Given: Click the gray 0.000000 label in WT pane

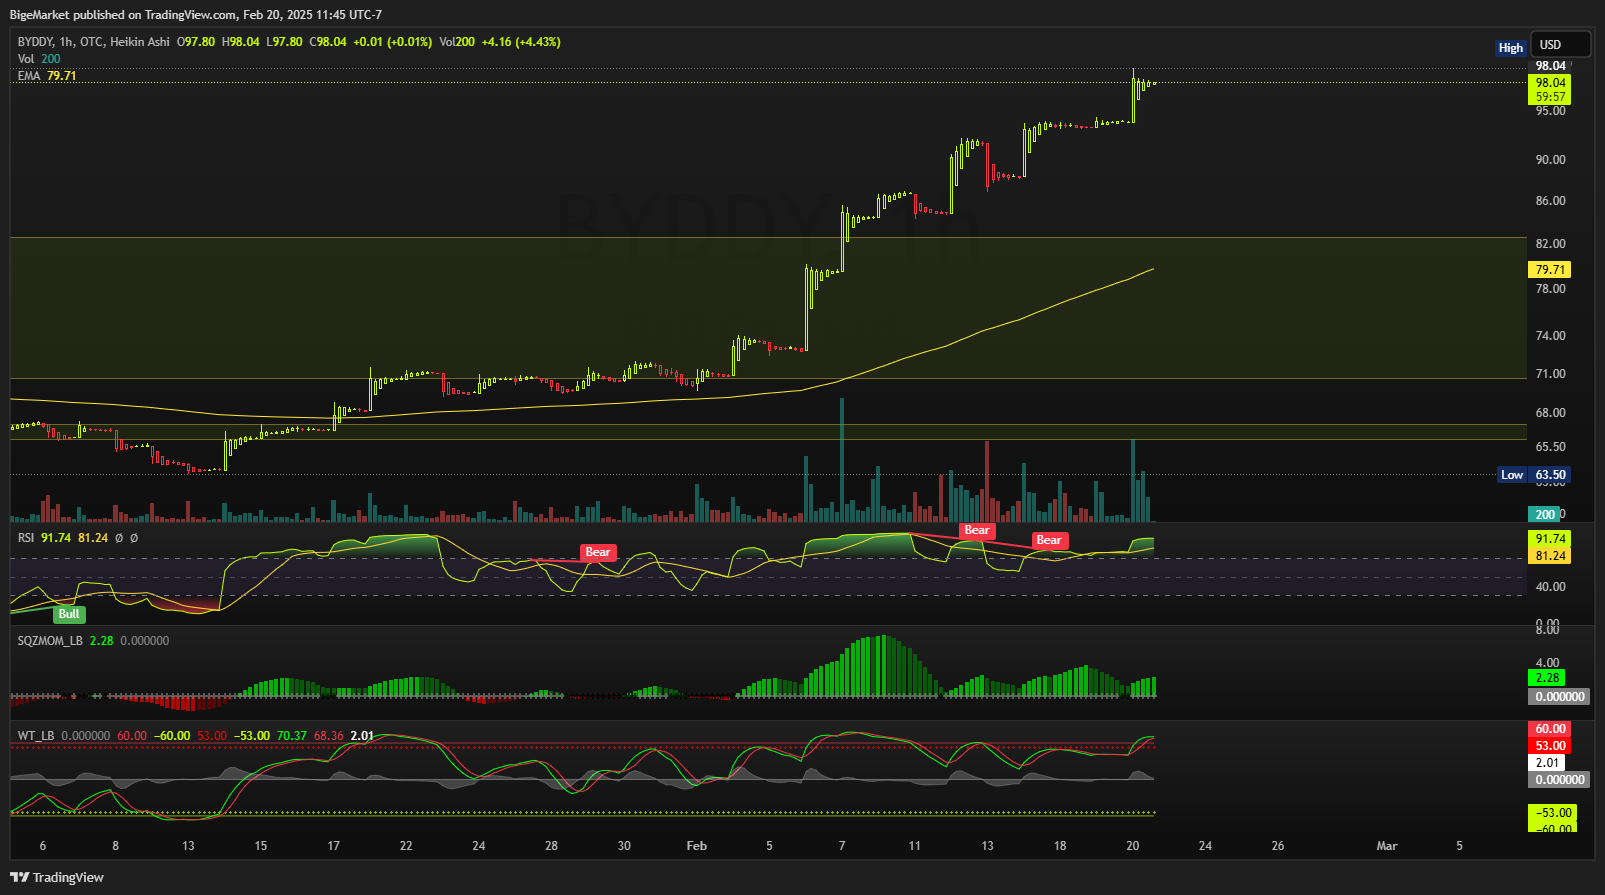Looking at the screenshot, I should tap(1559, 780).
